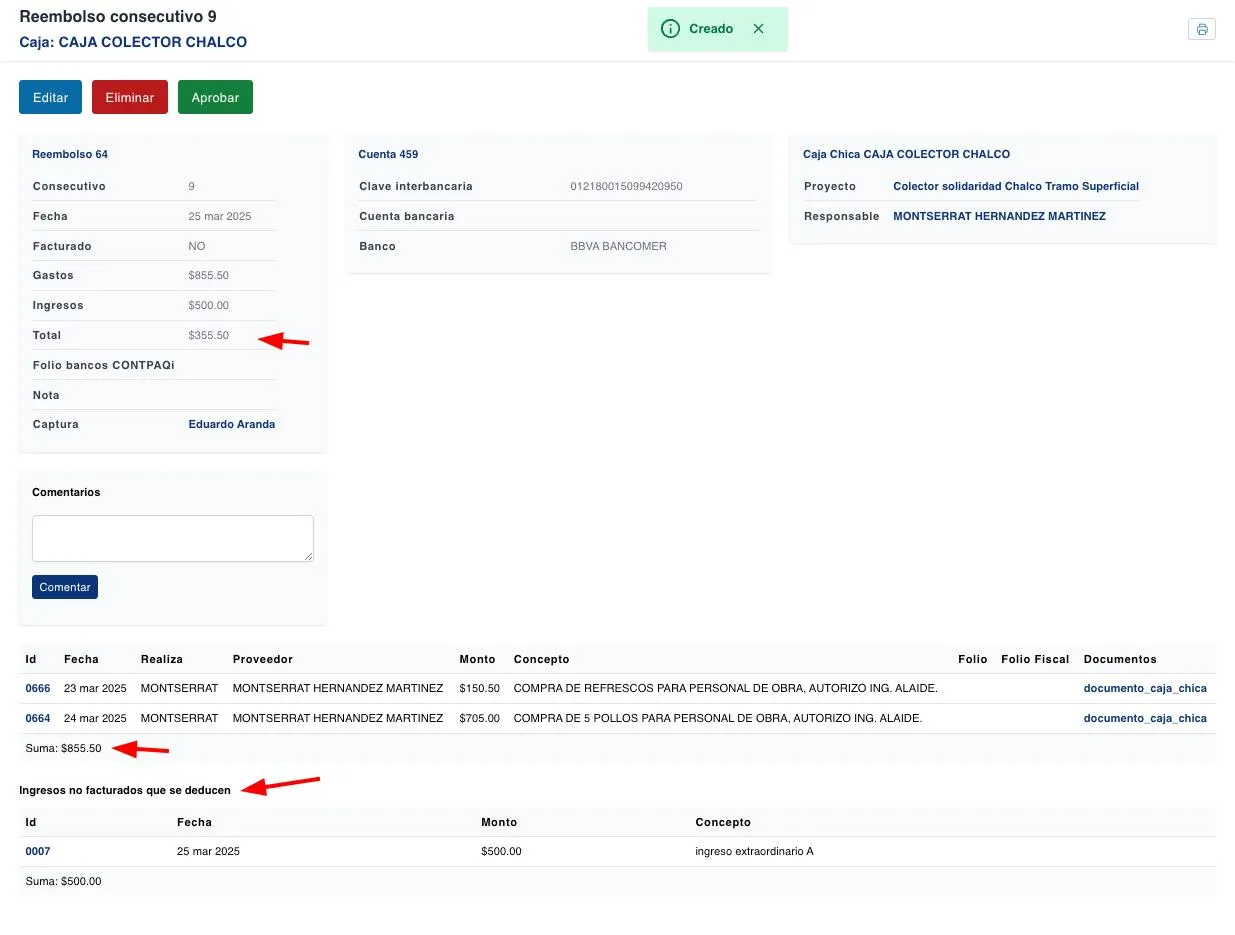Open expense record 0664
Viewport: 1235px width, 935px height.
point(38,718)
